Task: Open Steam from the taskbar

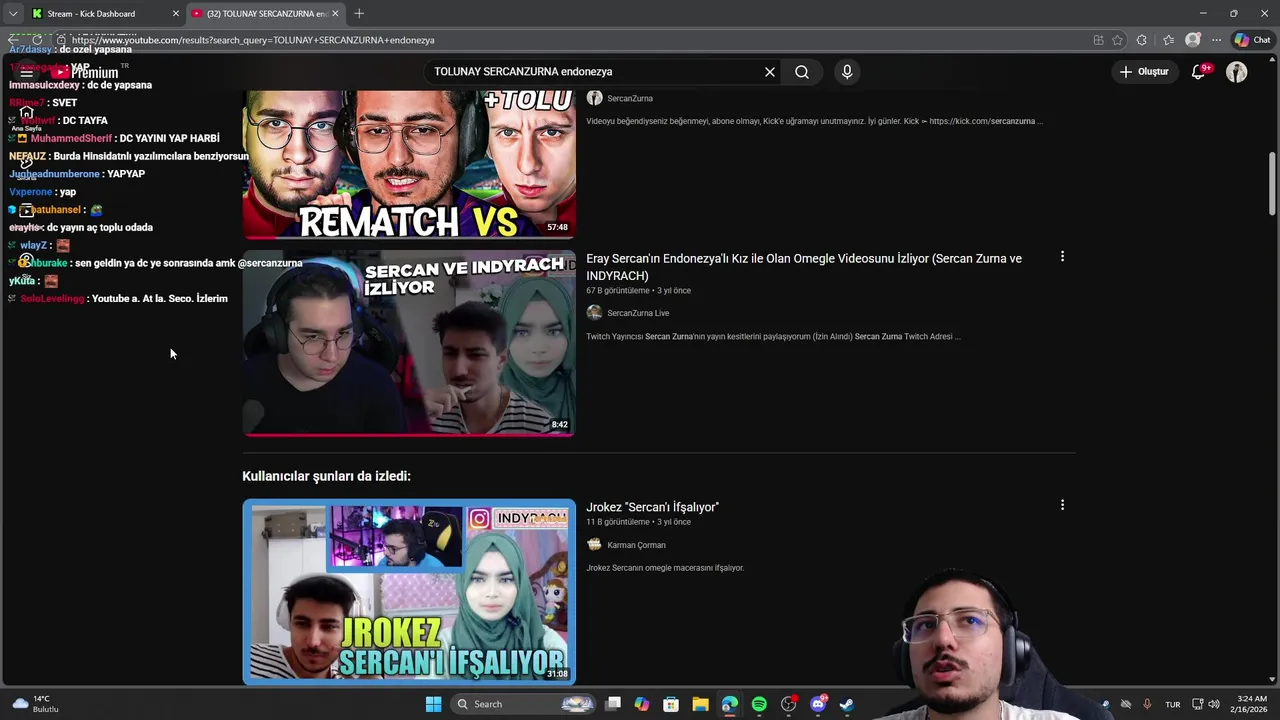Action: pyautogui.click(x=847, y=704)
